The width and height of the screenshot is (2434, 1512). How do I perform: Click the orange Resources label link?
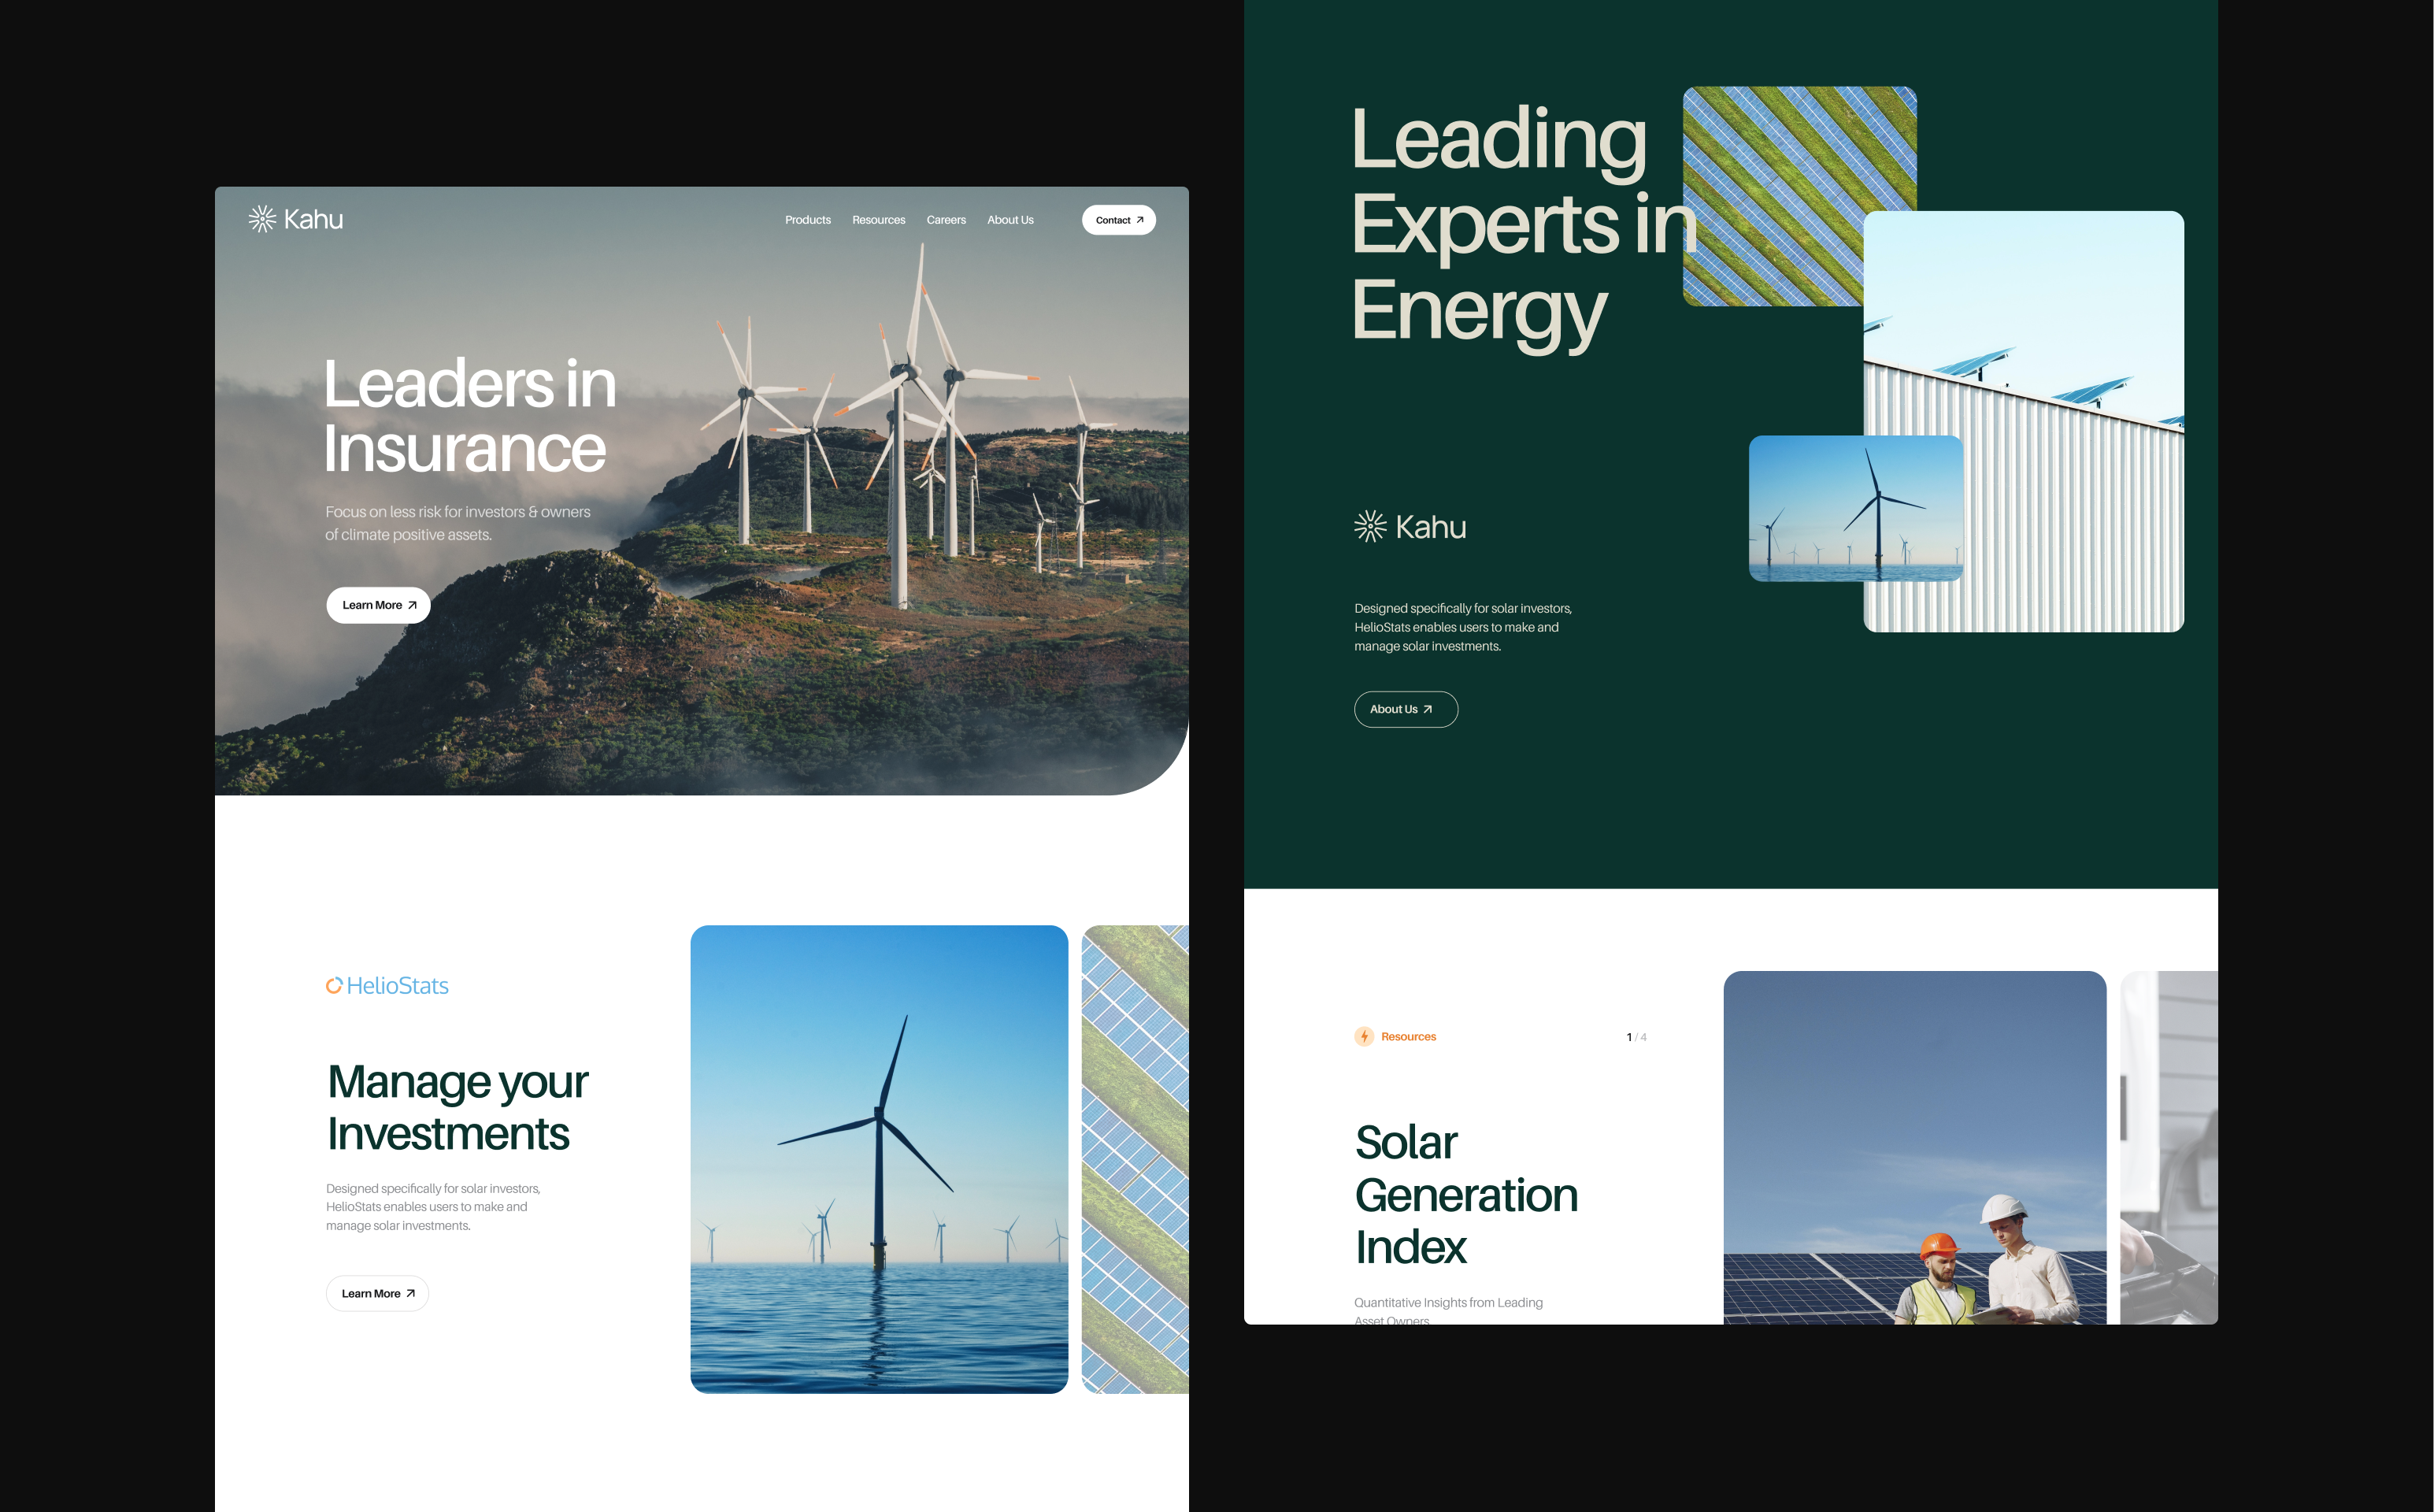1408,1037
